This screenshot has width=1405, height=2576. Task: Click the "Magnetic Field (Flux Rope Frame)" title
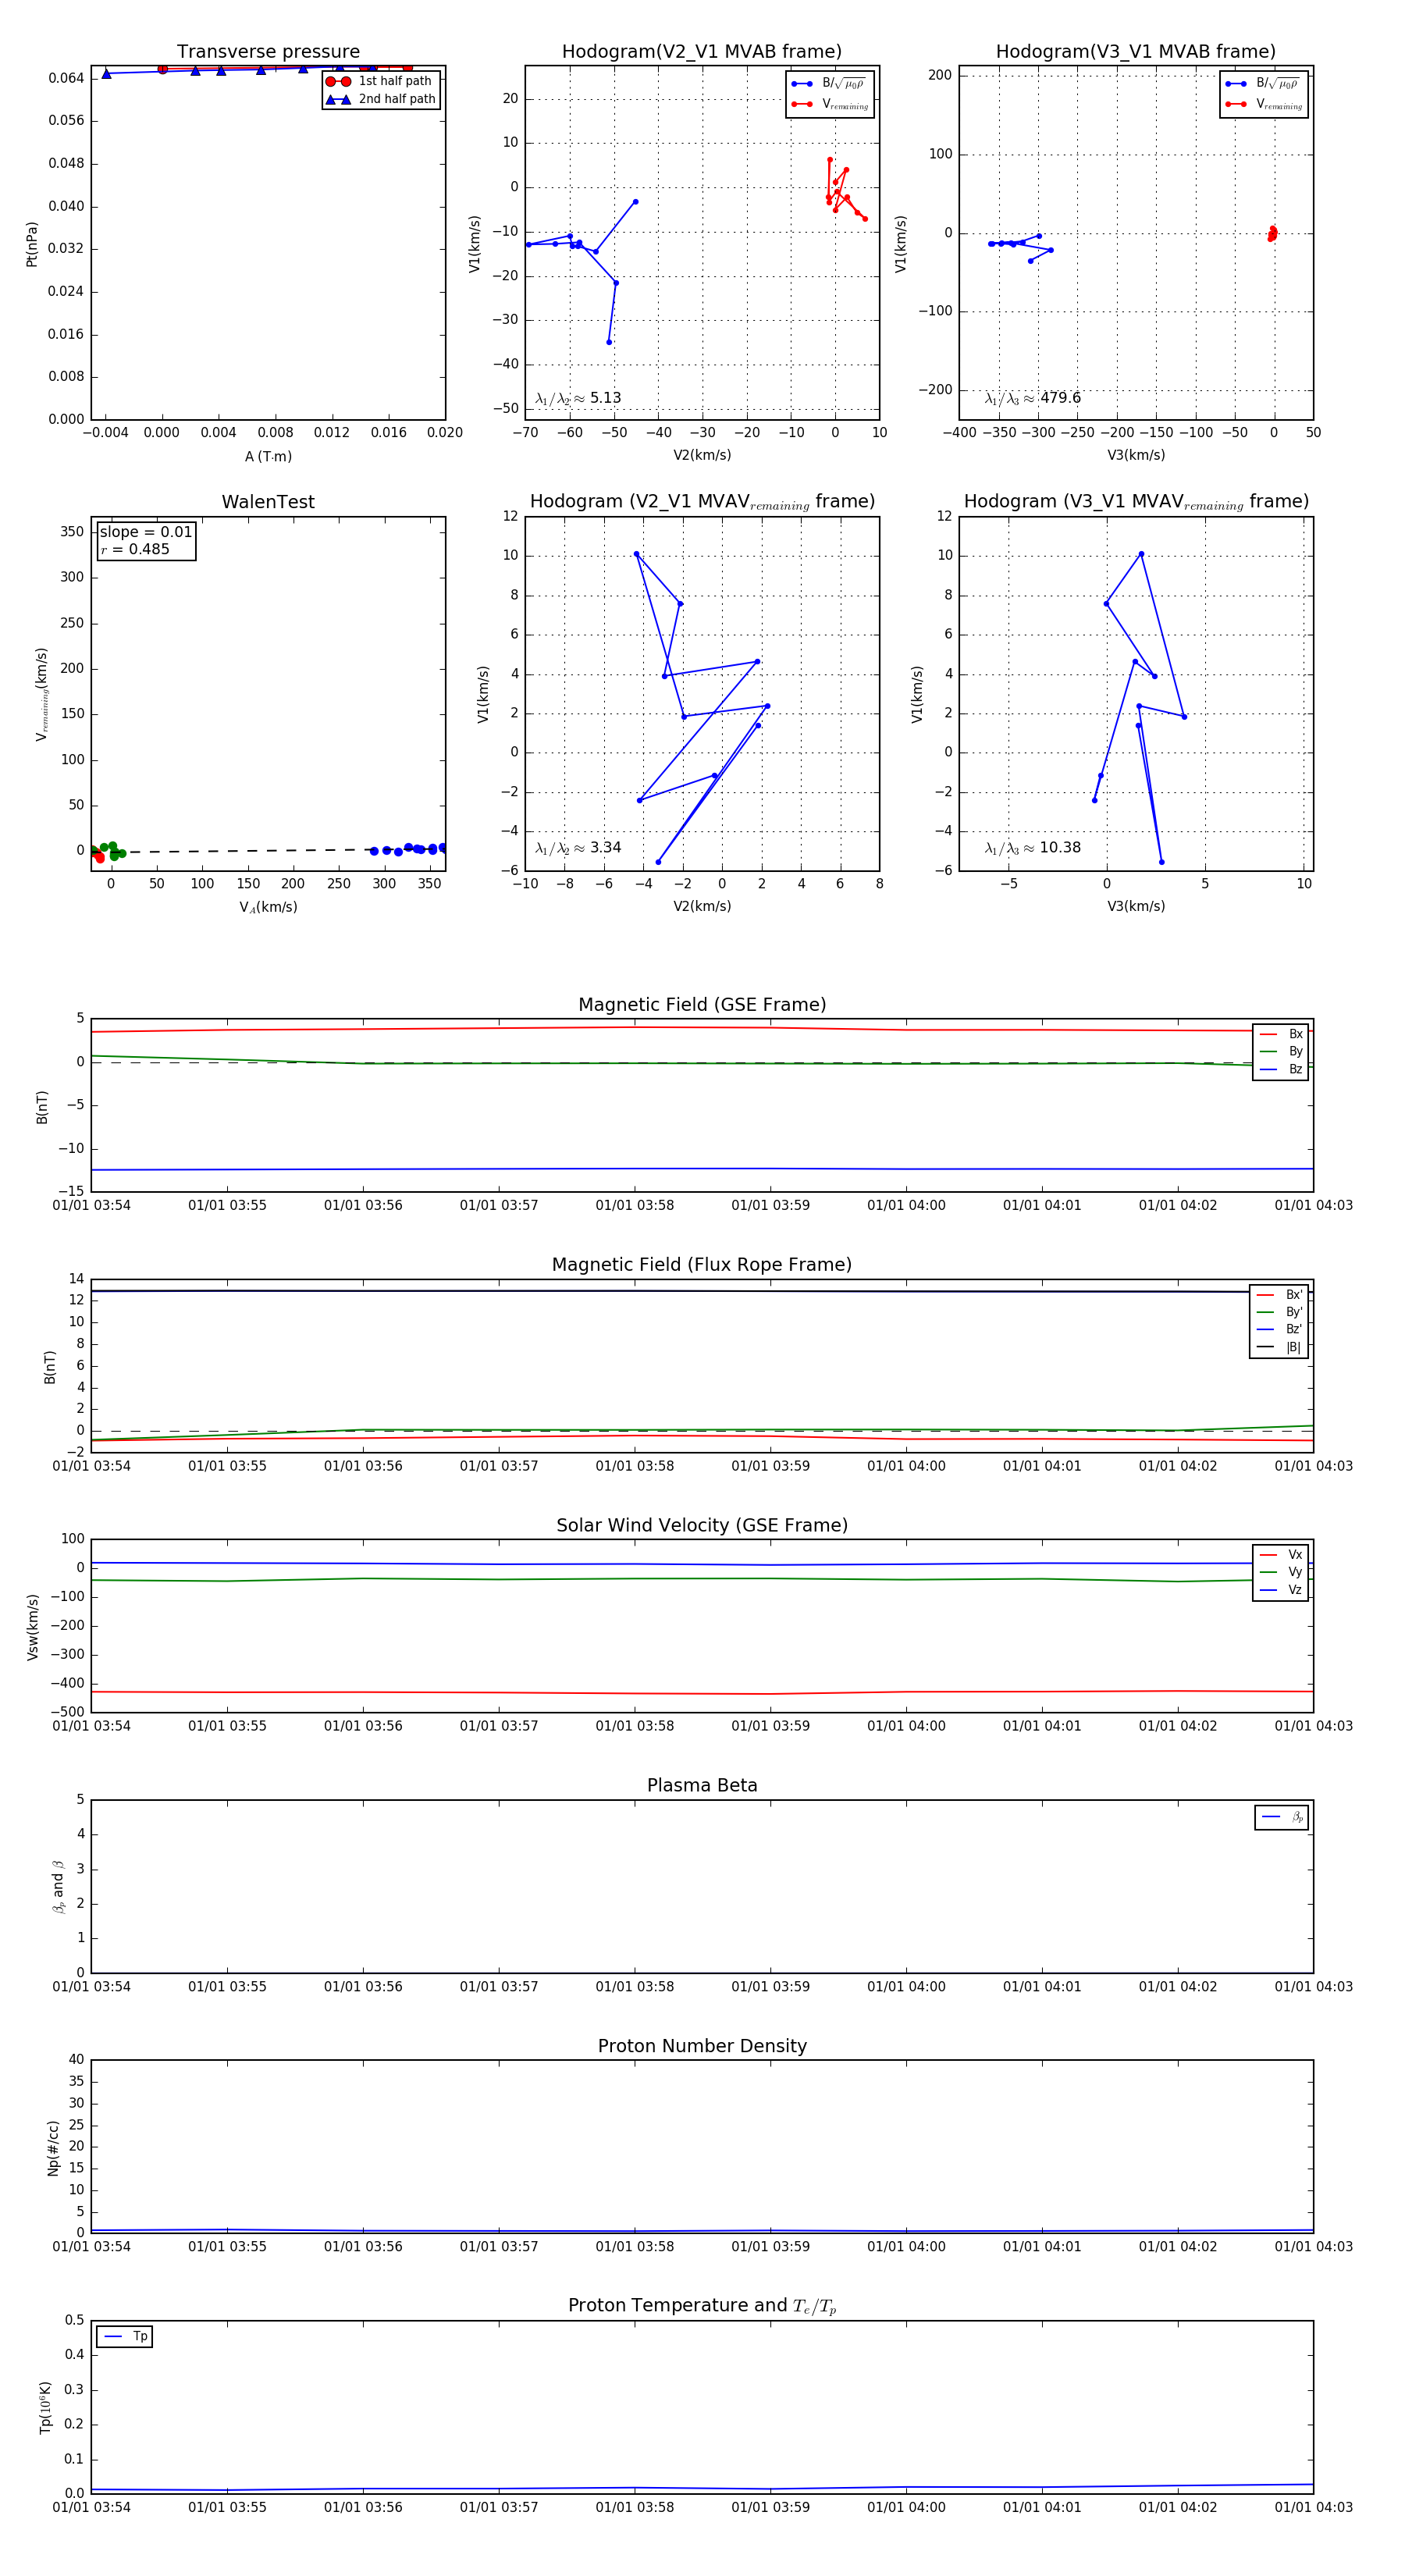click(x=702, y=1265)
